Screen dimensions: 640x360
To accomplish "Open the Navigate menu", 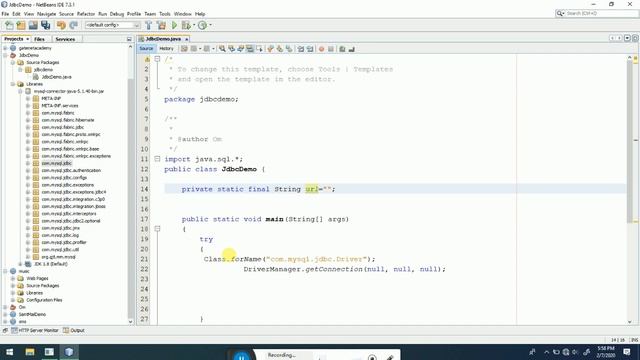I will (47, 14).
